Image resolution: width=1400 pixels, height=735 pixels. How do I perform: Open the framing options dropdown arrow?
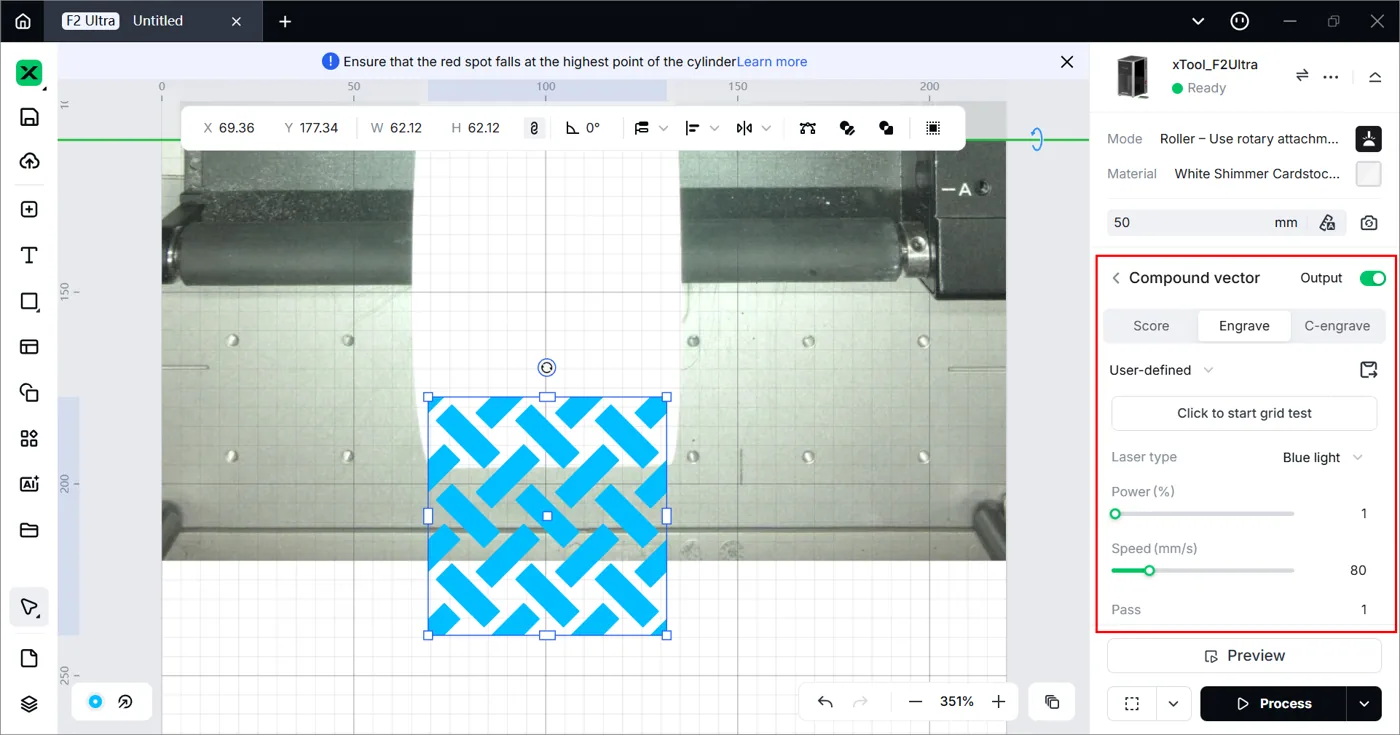1173,704
